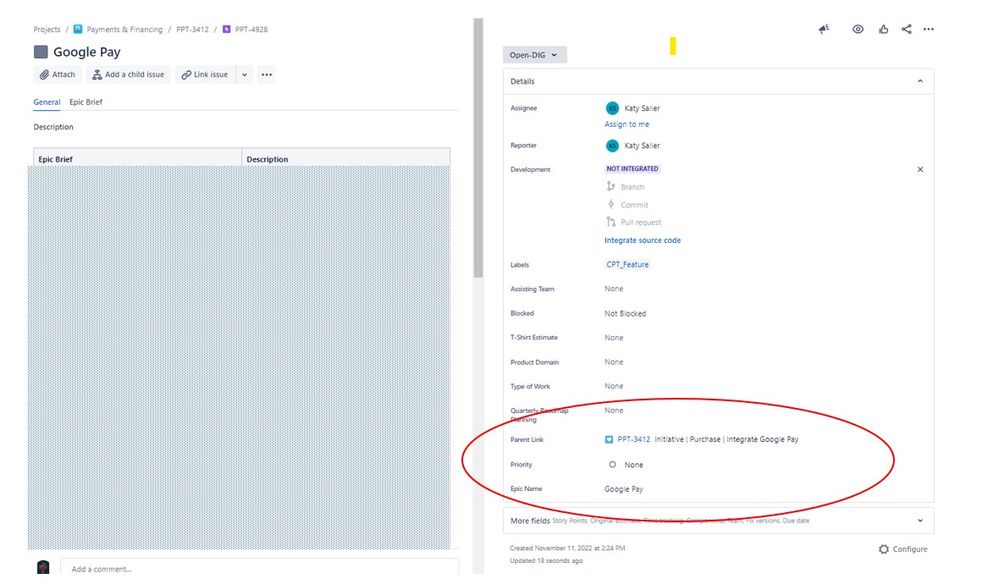Switch to the Epic Brief tab
This screenshot has width=999, height=584.
[x=86, y=102]
